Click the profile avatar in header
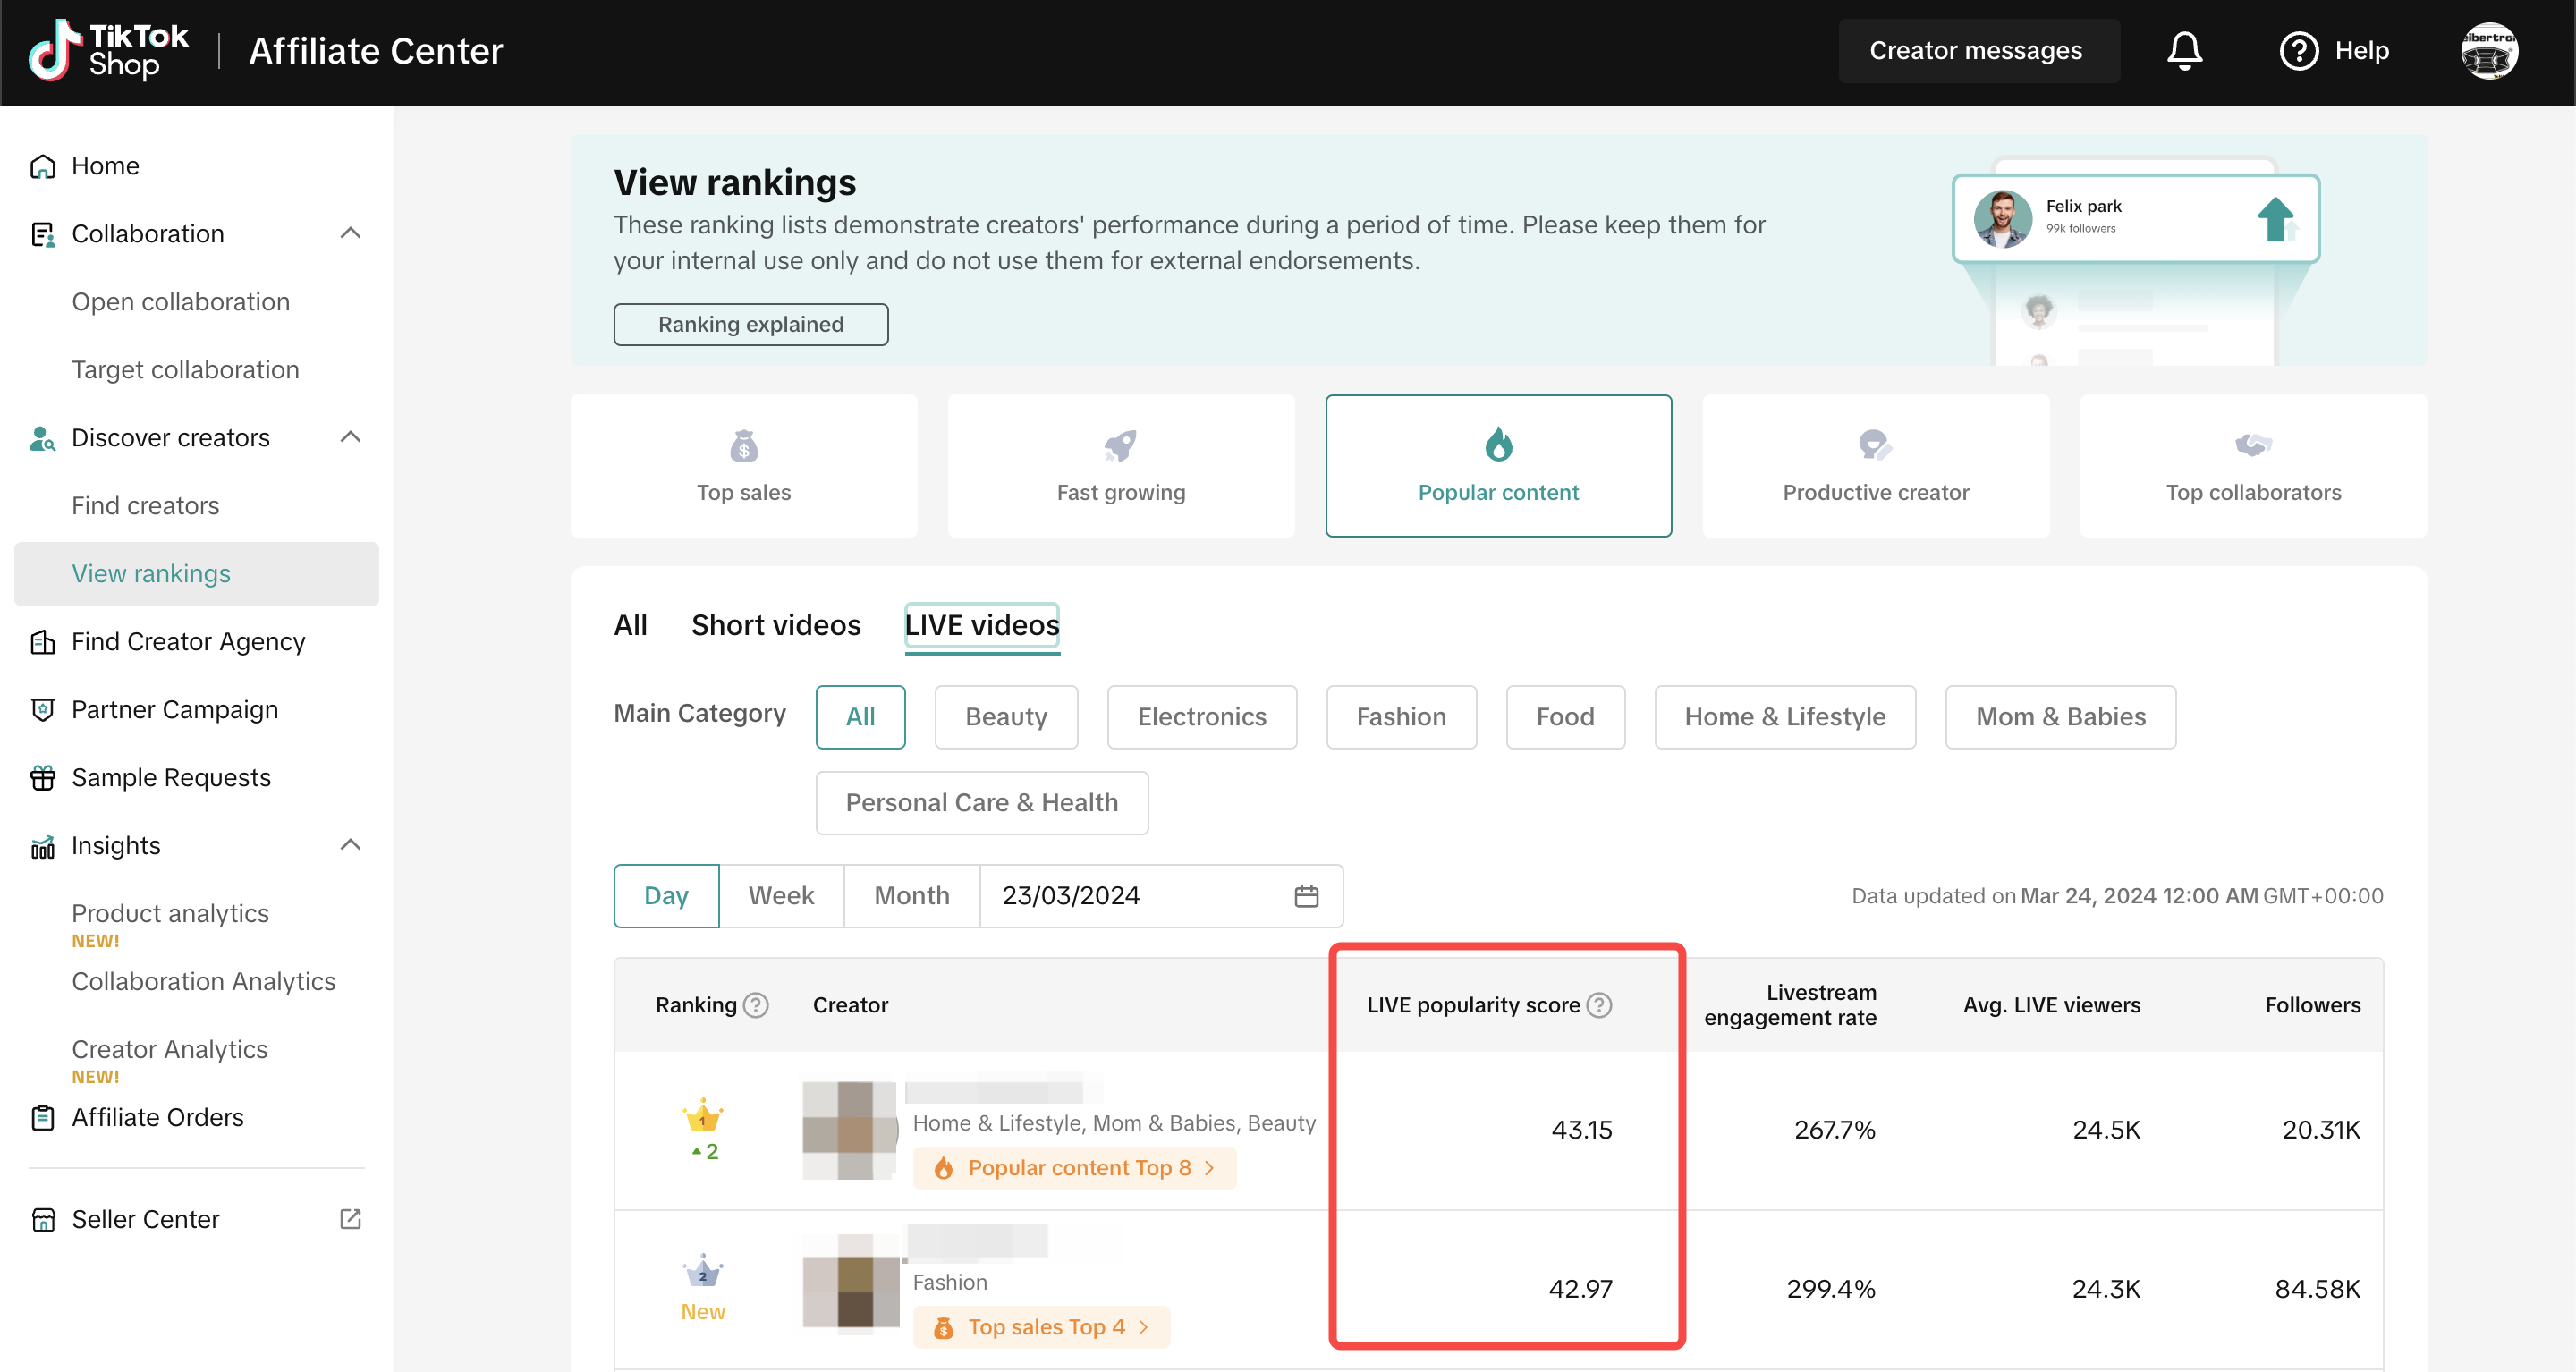This screenshot has width=2576, height=1372. (x=2488, y=51)
